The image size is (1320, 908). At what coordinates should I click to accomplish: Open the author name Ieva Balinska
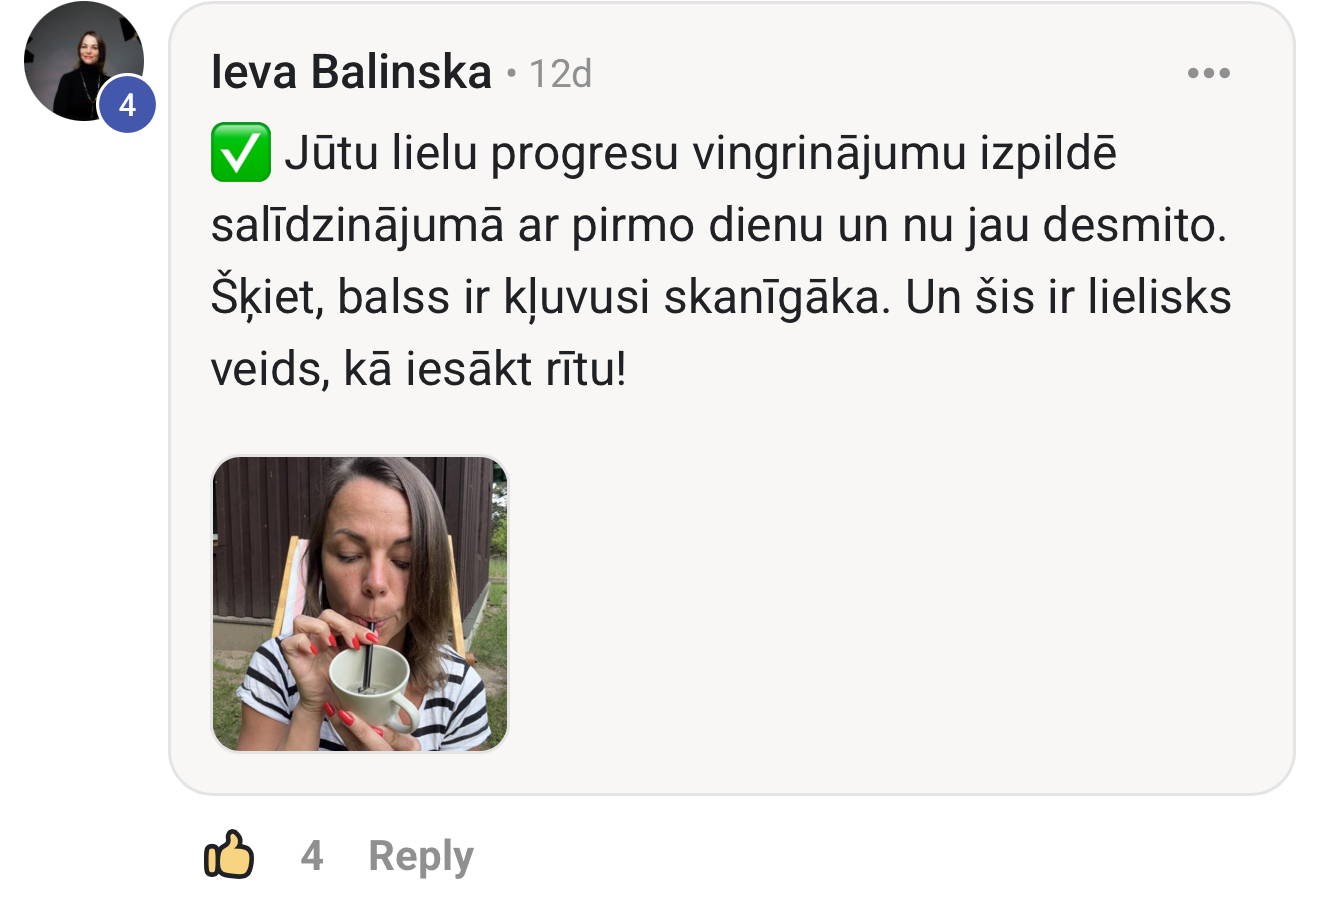point(351,73)
